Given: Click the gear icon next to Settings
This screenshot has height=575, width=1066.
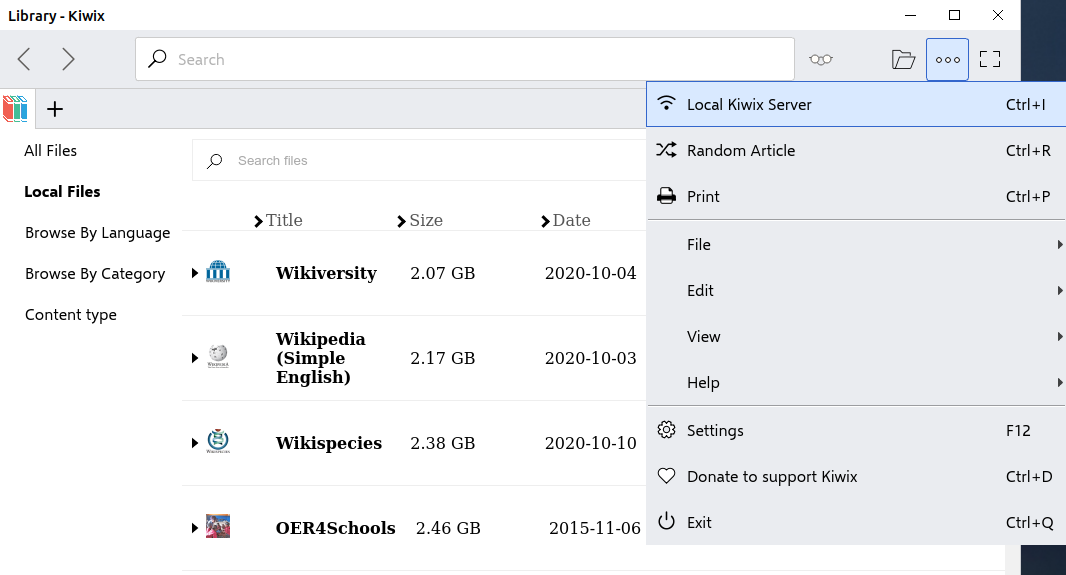Looking at the screenshot, I should (666, 430).
